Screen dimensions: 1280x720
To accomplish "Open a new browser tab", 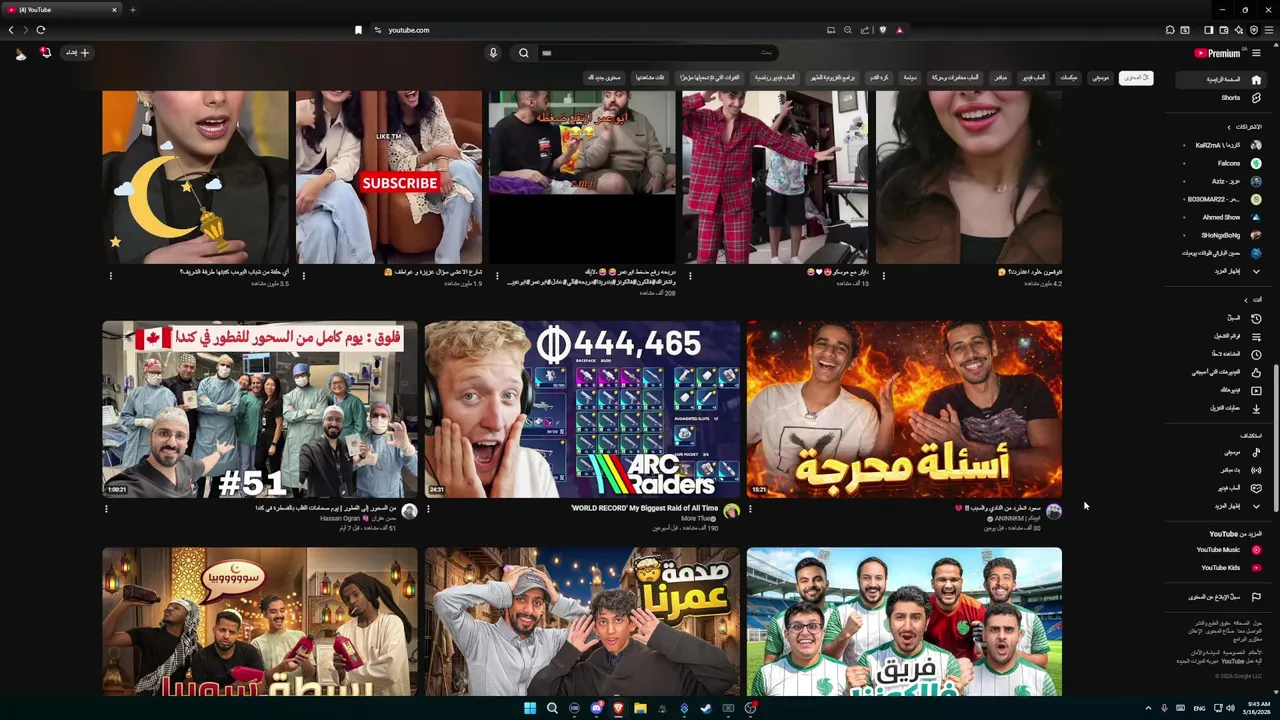I will (132, 10).
